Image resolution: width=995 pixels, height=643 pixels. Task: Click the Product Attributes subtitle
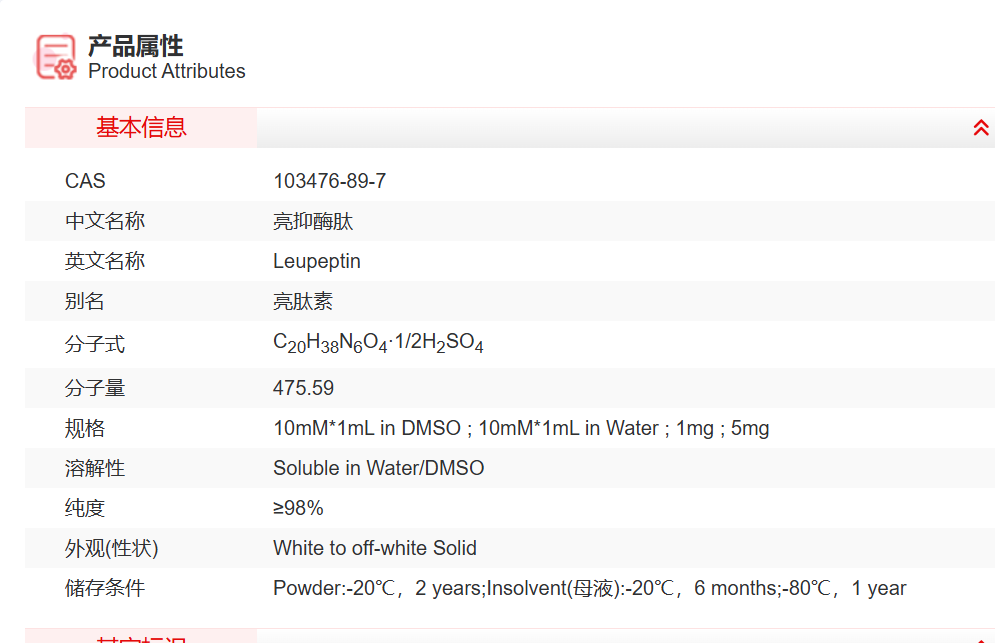coord(167,71)
